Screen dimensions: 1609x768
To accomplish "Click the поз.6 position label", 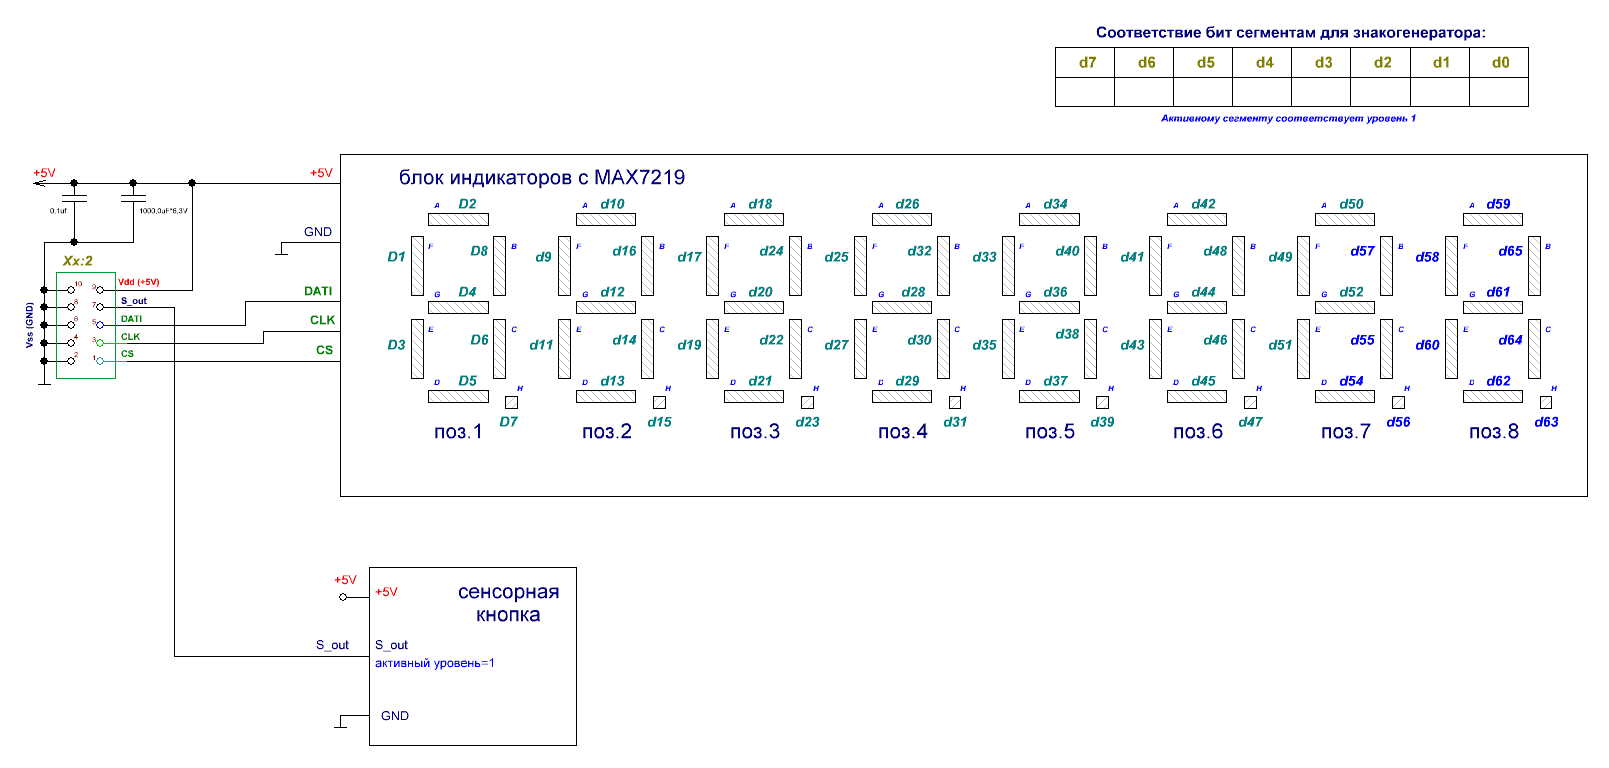I will tap(1197, 432).
